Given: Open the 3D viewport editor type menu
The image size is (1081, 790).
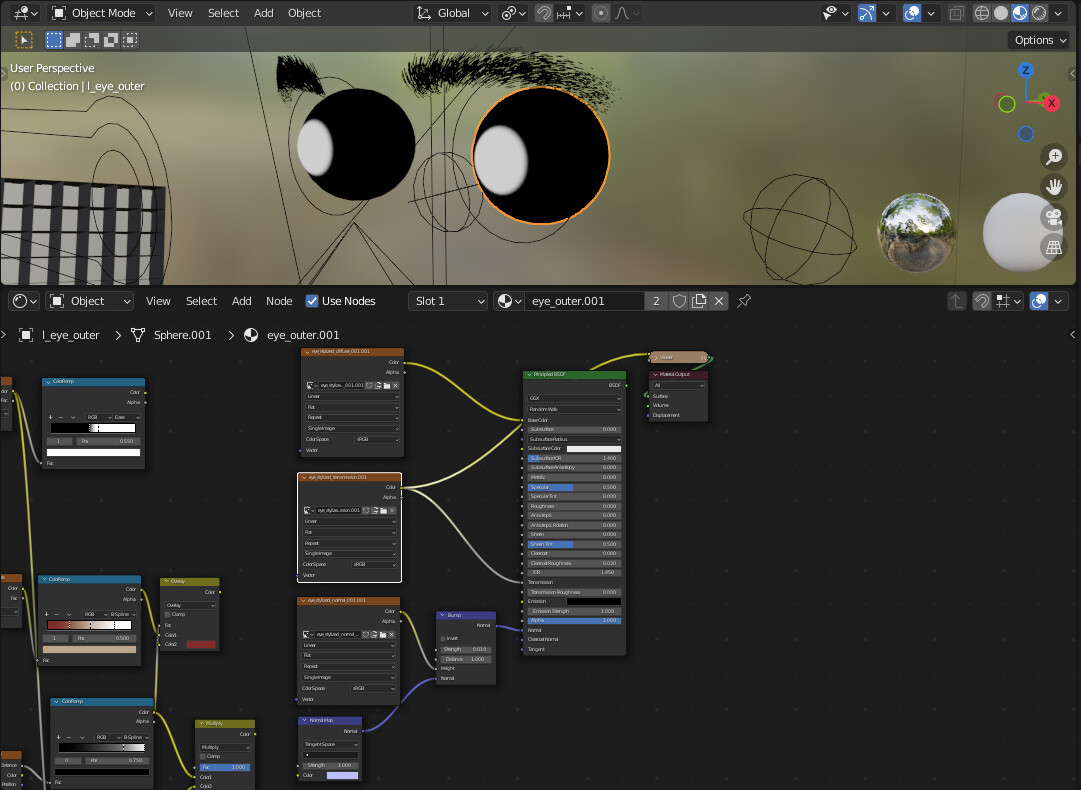Looking at the screenshot, I should click(25, 13).
